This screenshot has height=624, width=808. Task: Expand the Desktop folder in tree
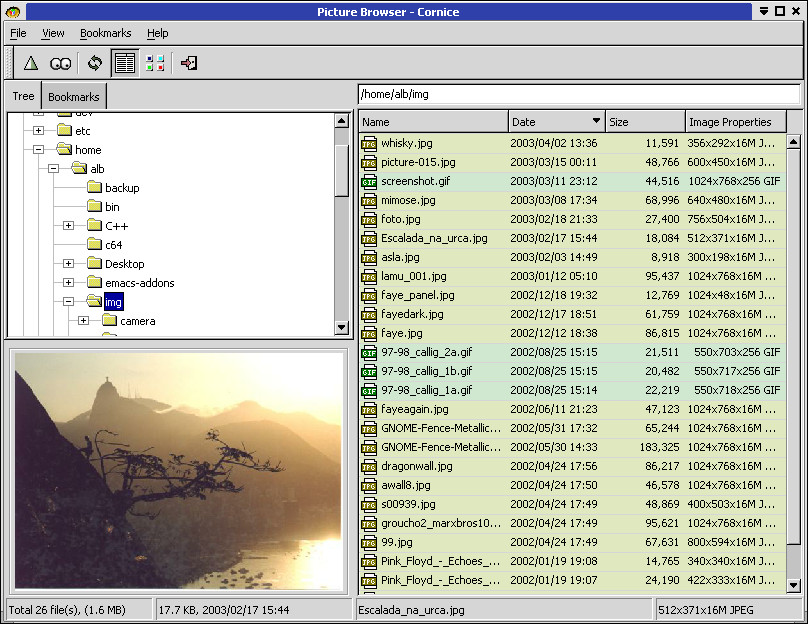68,263
